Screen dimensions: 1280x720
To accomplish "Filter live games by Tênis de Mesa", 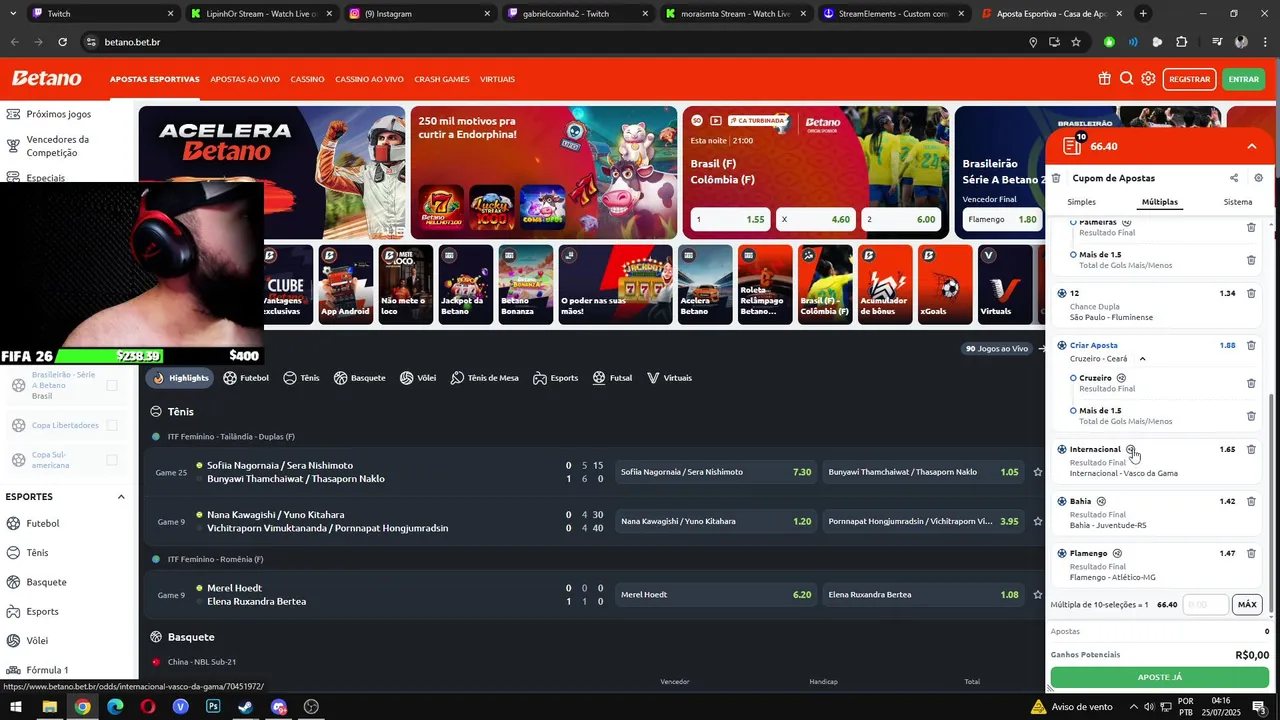I will click(485, 378).
